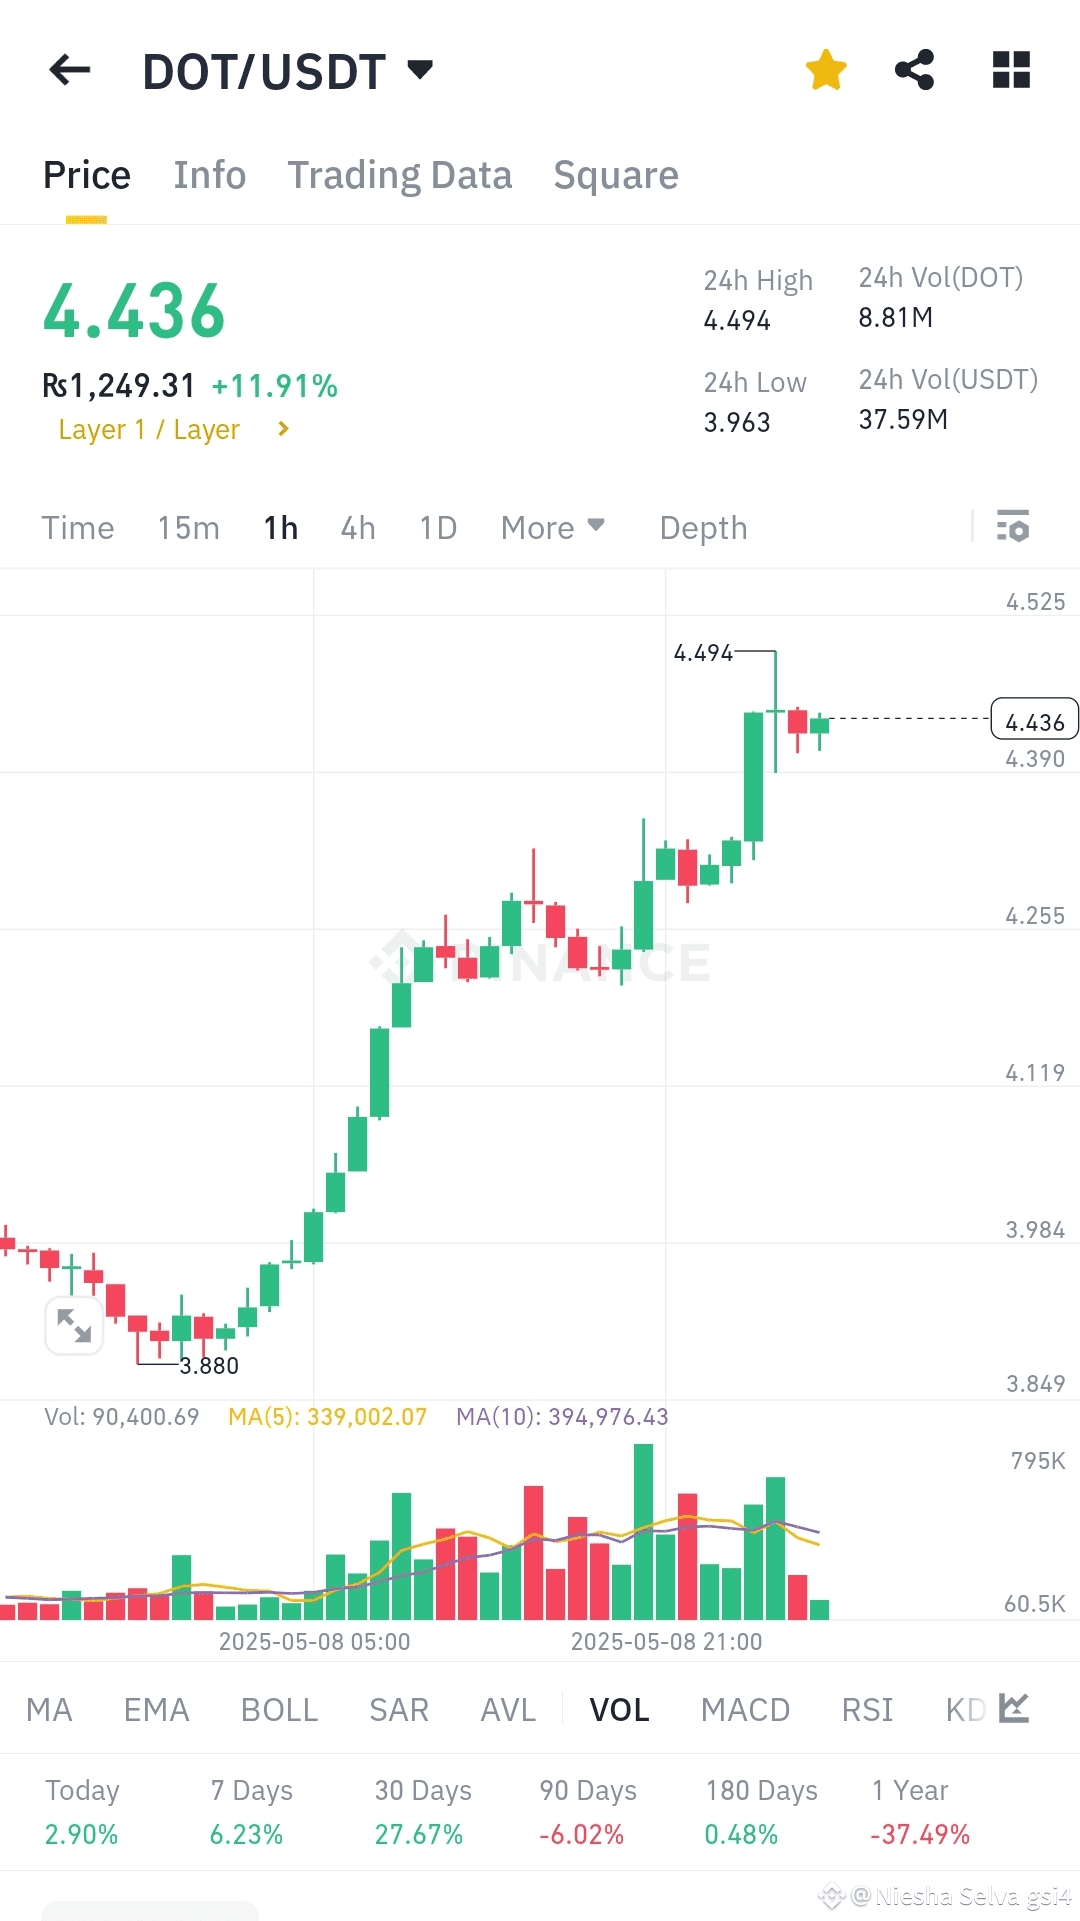
Task: Switch to the Info tab
Action: pyautogui.click(x=209, y=175)
